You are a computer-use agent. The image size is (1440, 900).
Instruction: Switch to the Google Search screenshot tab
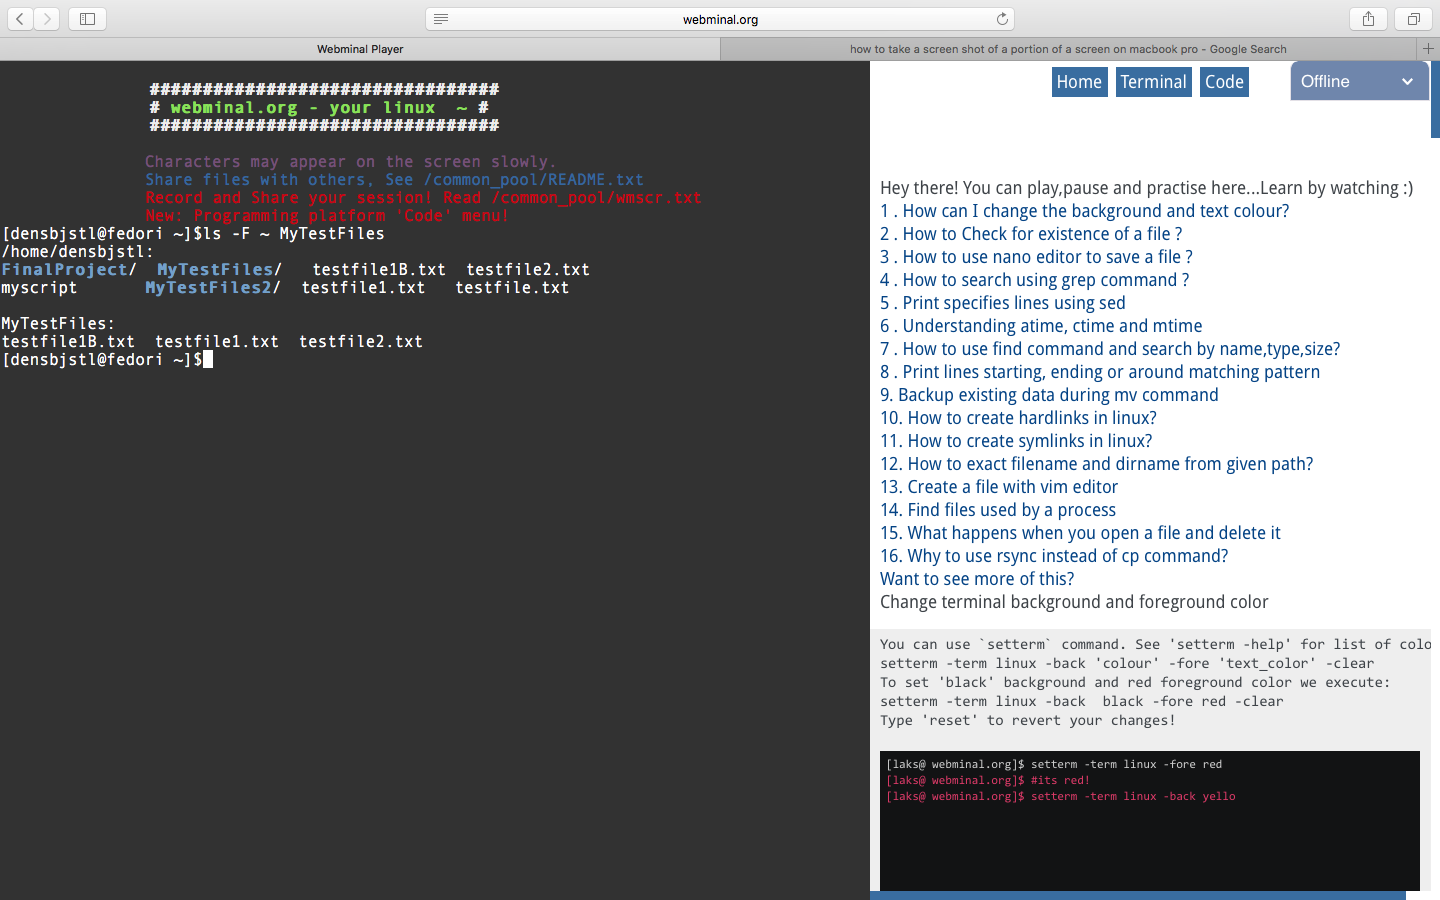click(1068, 48)
